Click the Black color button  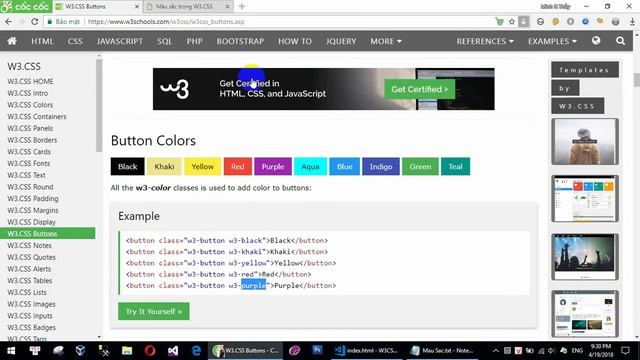pos(127,167)
